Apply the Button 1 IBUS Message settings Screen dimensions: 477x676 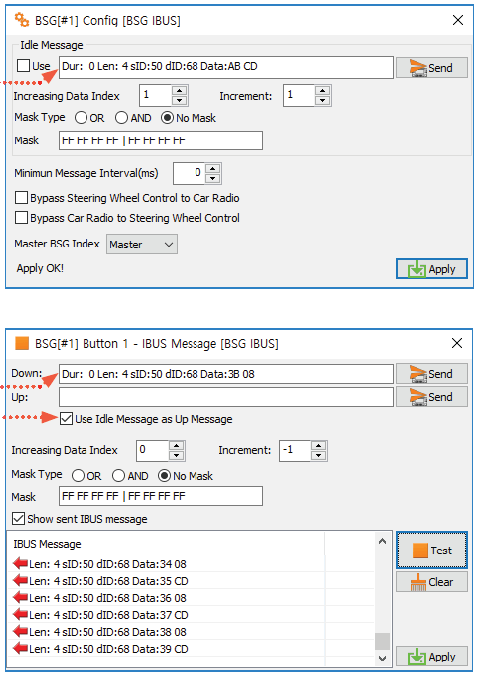click(x=431, y=656)
